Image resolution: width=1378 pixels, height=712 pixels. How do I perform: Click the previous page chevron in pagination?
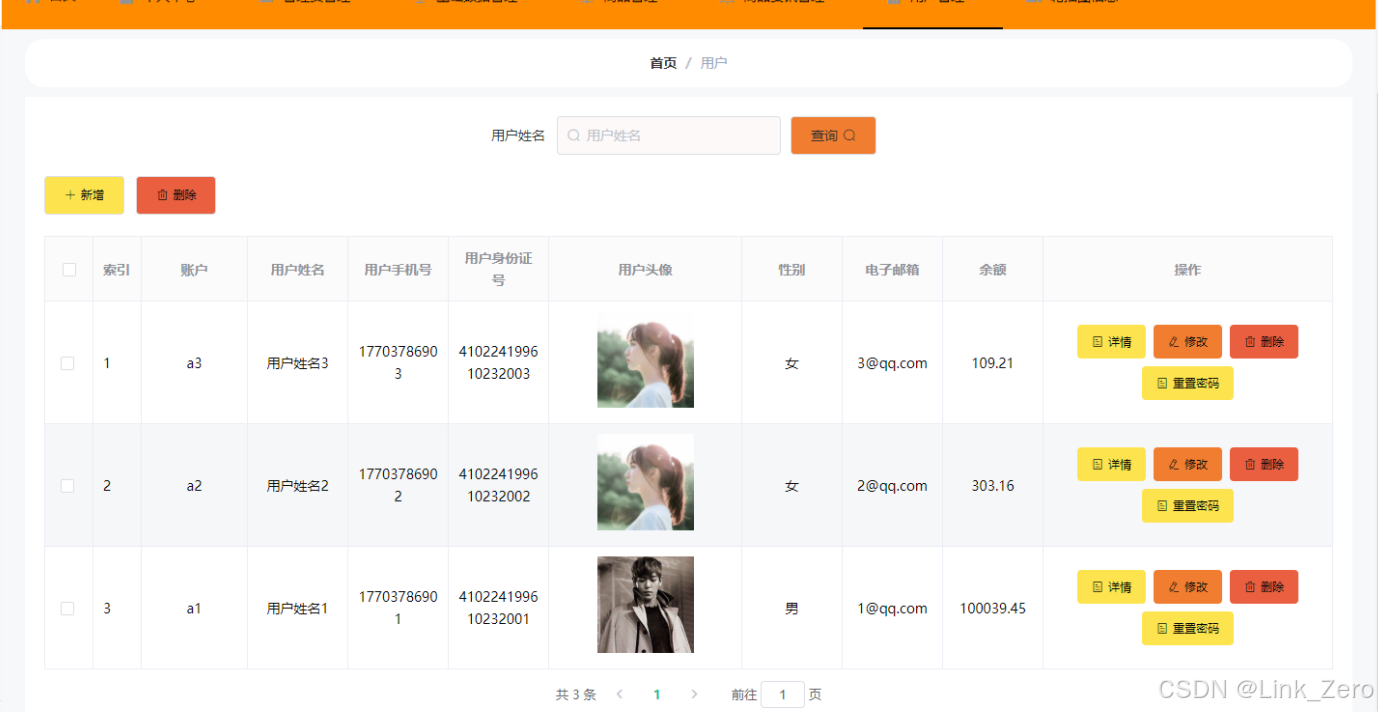click(620, 693)
